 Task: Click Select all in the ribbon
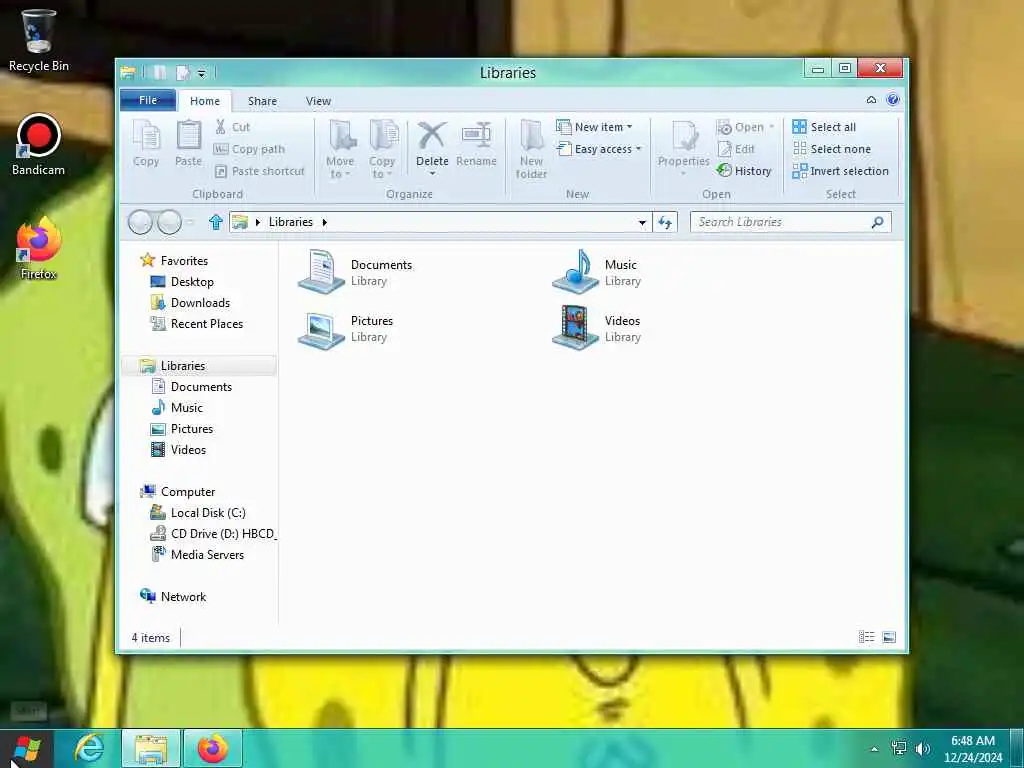pyautogui.click(x=824, y=127)
